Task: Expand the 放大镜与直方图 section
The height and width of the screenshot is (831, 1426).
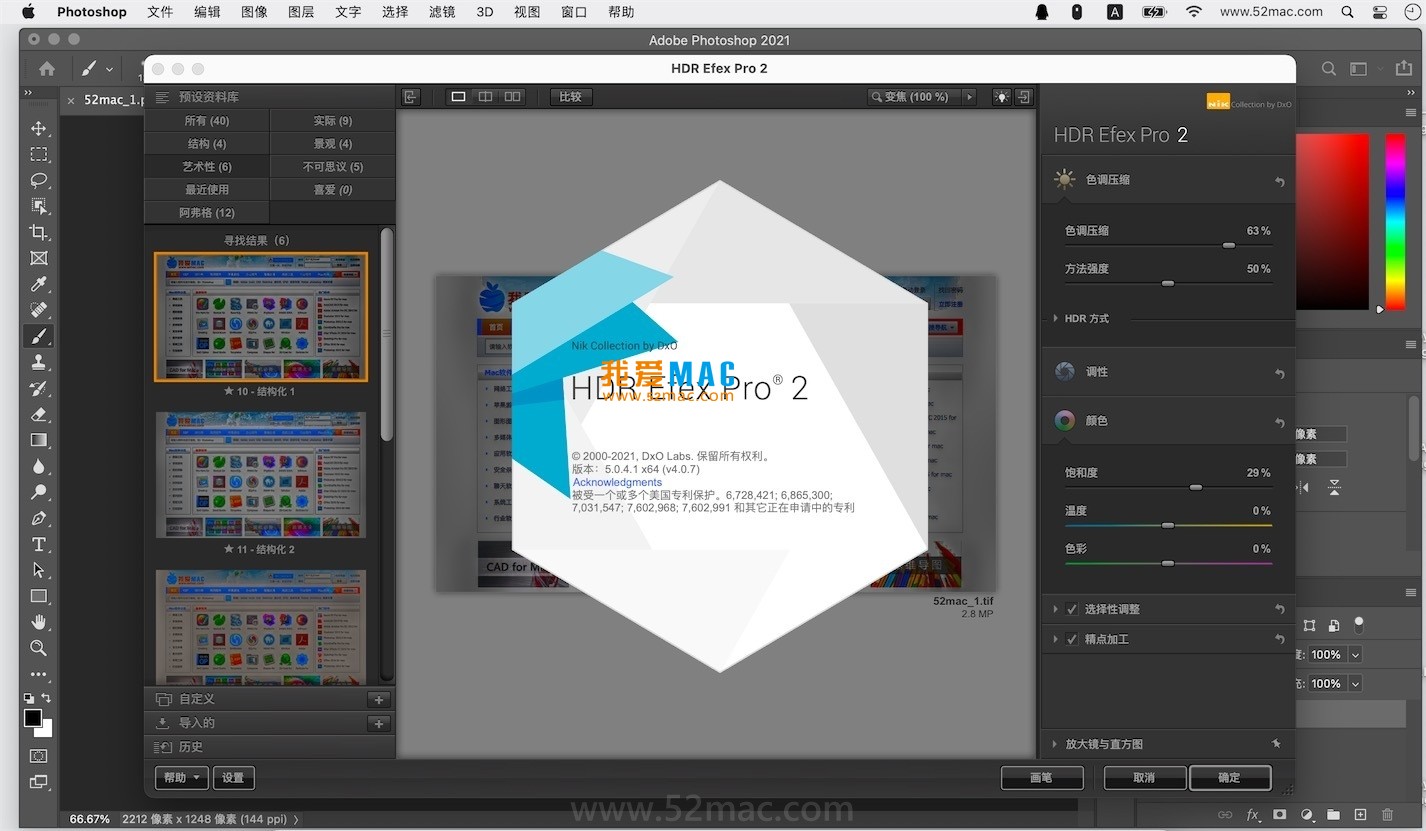Action: (x=1055, y=744)
